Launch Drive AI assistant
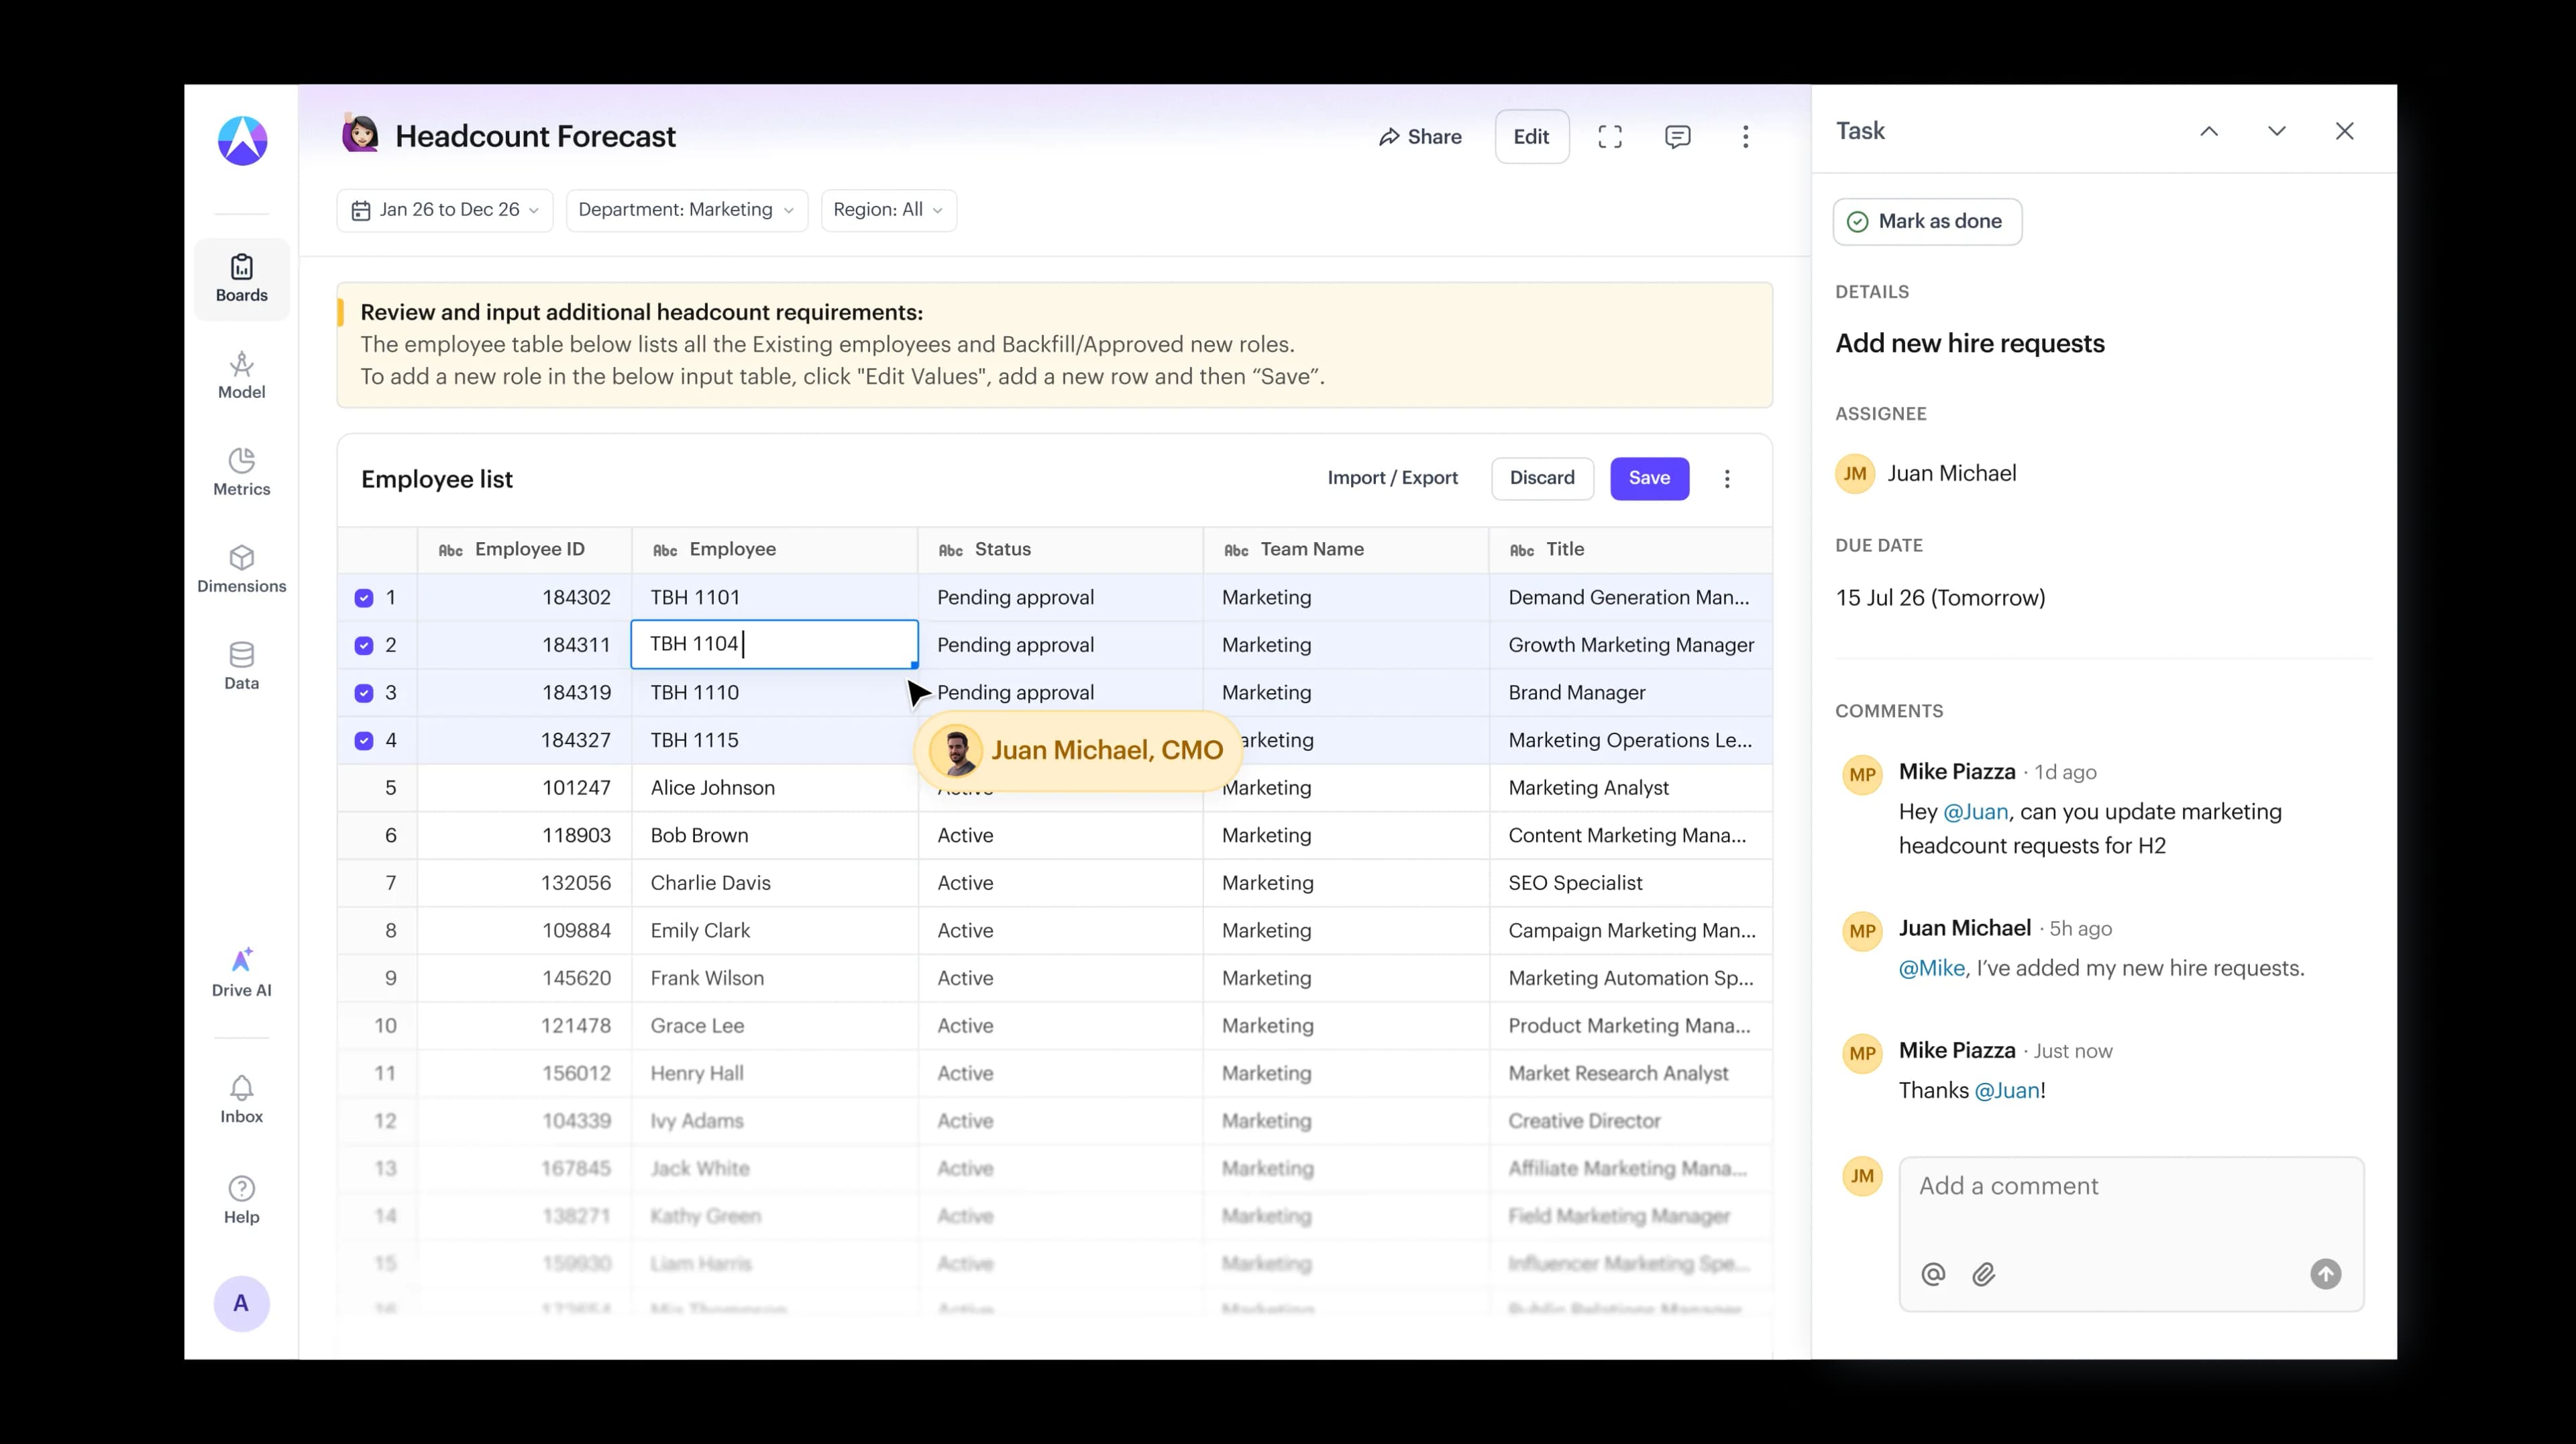2576x1444 pixels. point(241,973)
